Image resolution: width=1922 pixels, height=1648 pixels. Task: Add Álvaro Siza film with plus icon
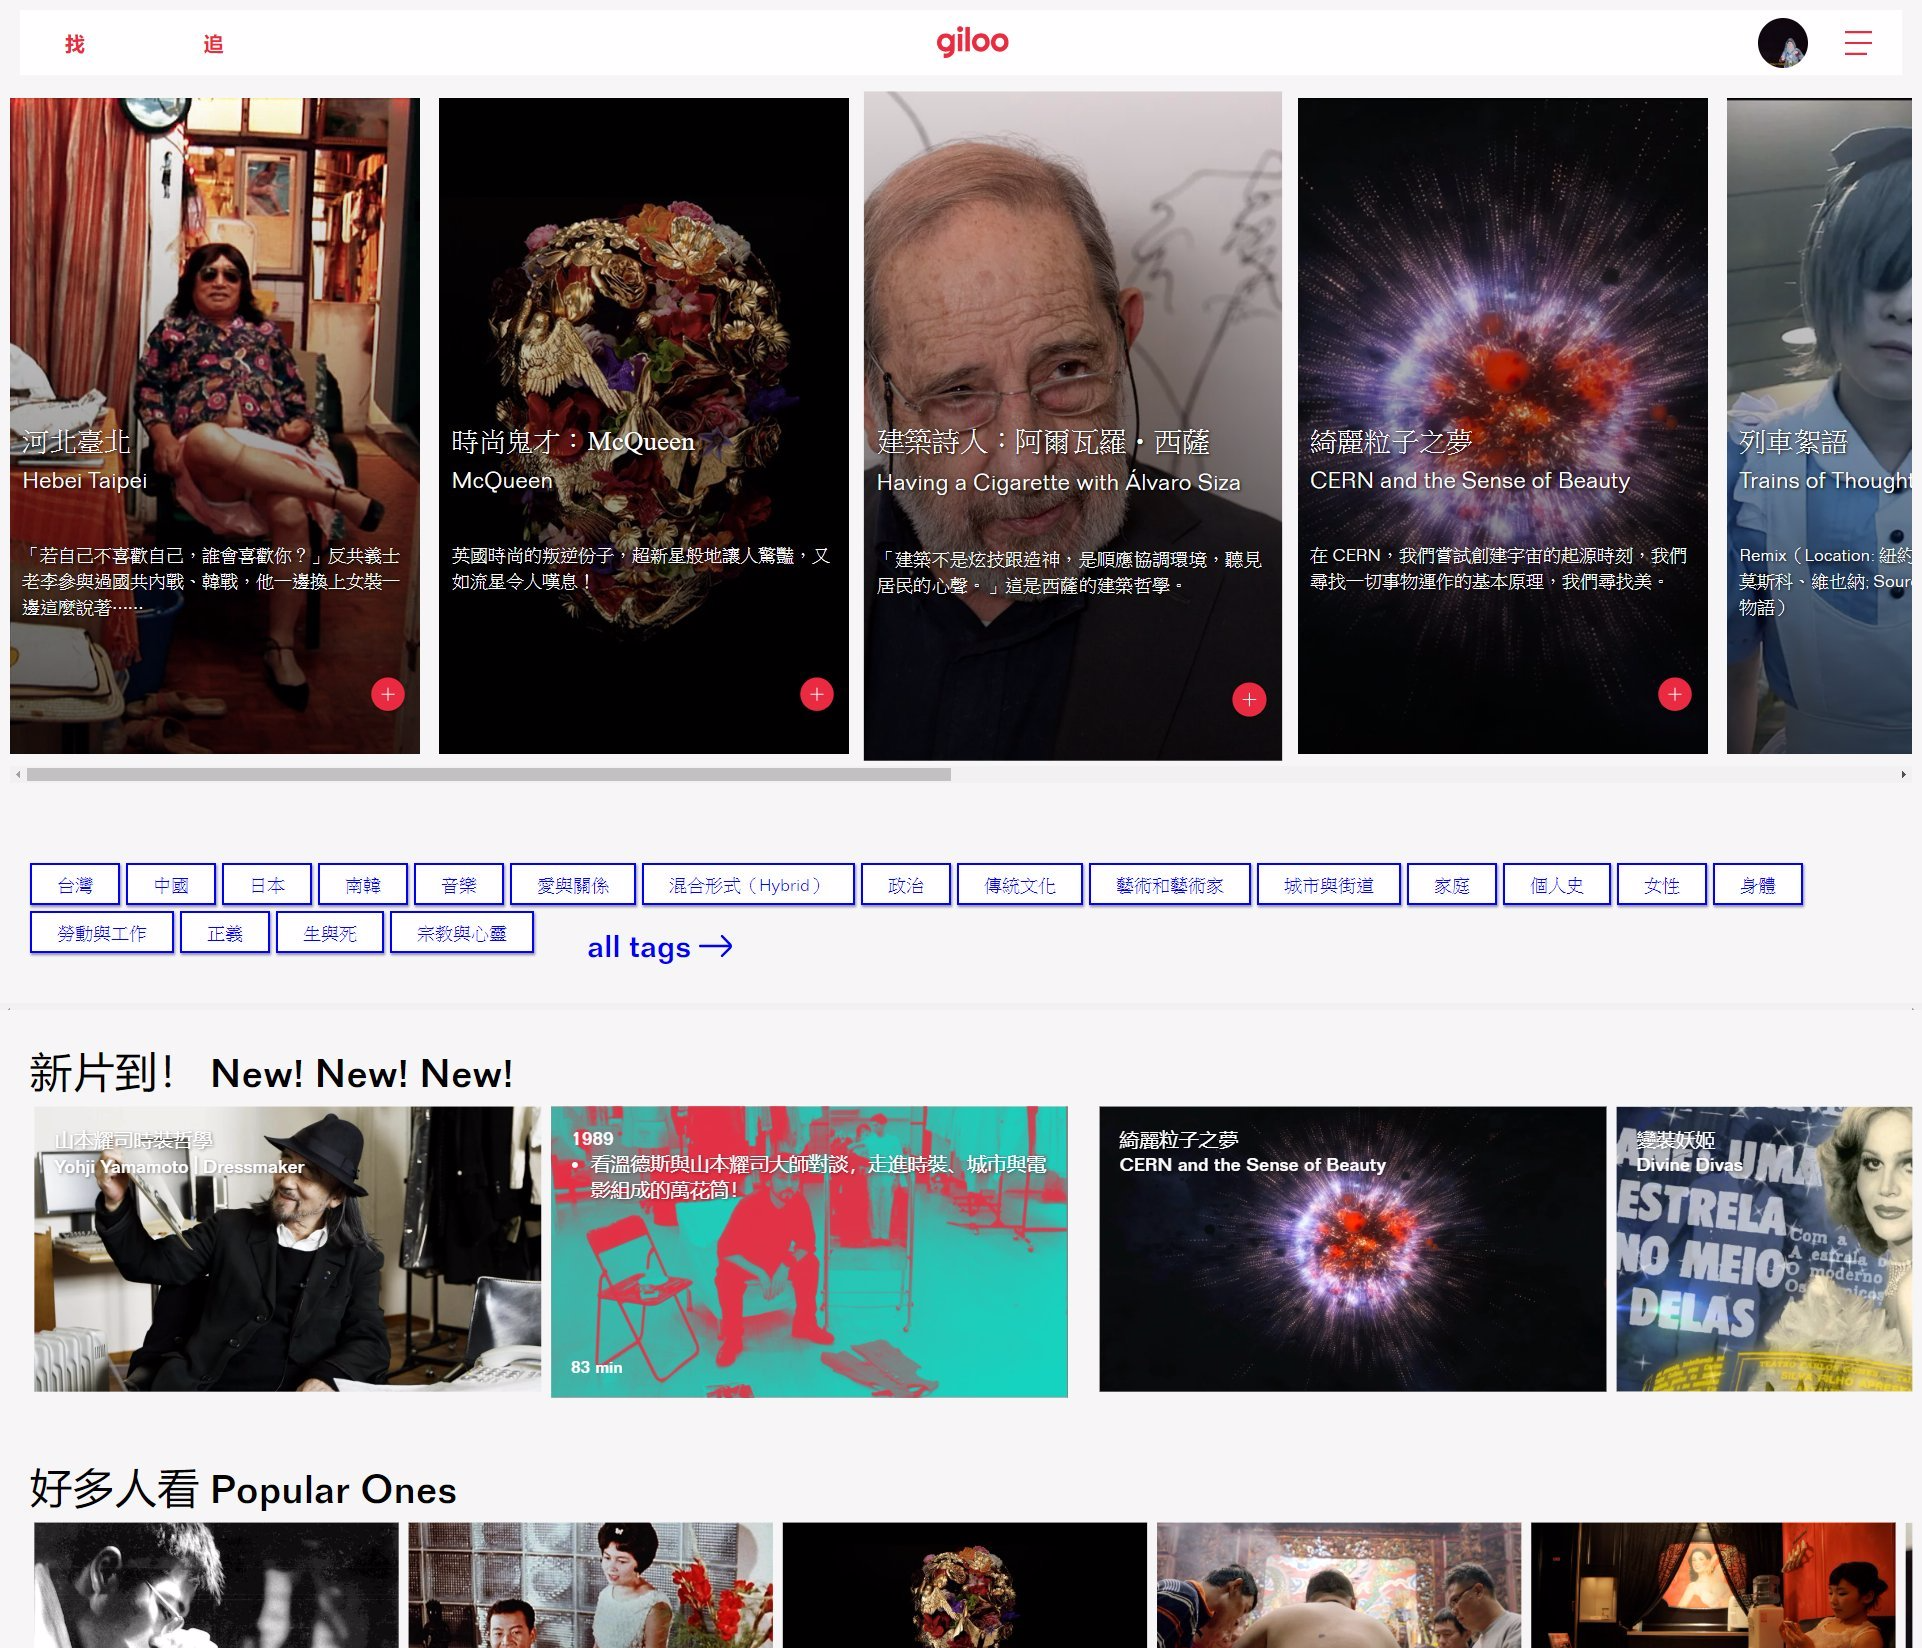pyautogui.click(x=1249, y=699)
